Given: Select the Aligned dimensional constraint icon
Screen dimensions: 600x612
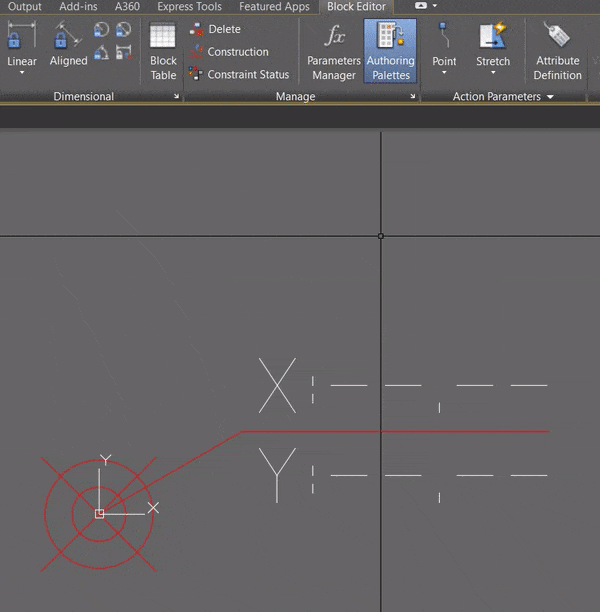Looking at the screenshot, I should click(68, 35).
